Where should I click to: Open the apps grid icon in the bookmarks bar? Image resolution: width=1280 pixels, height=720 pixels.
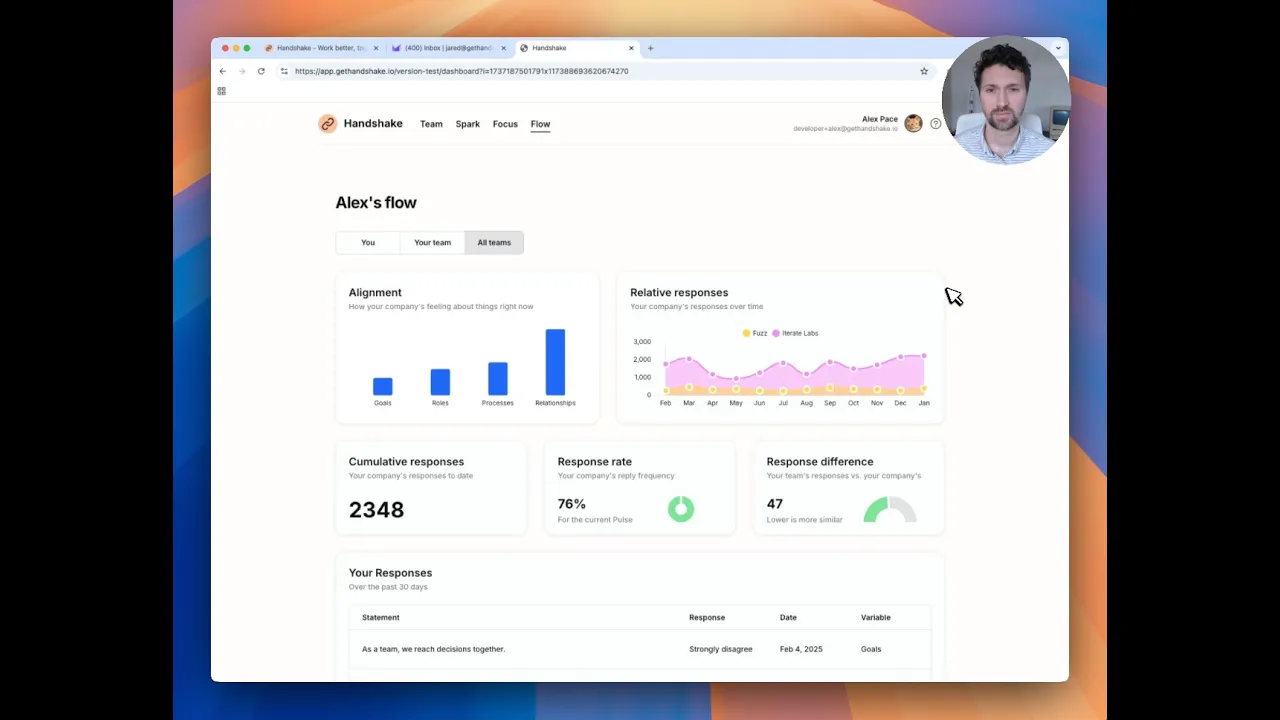pos(221,91)
